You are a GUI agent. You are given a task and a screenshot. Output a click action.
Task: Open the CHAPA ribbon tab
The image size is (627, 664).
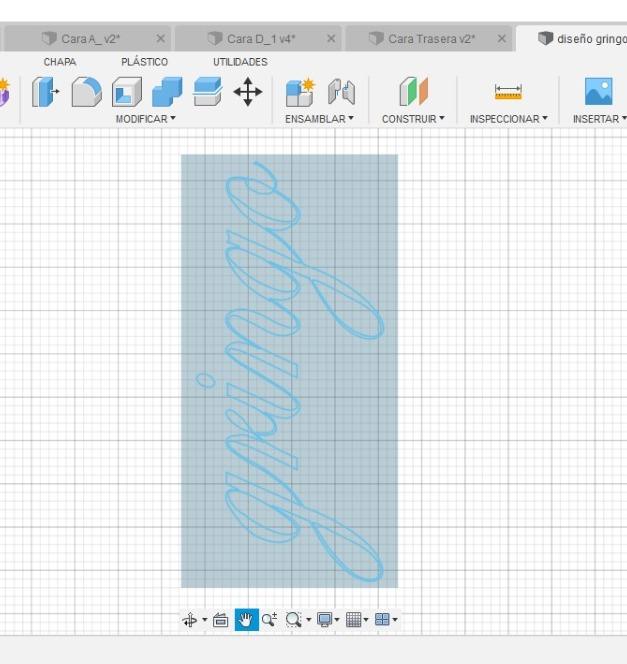(x=60, y=62)
